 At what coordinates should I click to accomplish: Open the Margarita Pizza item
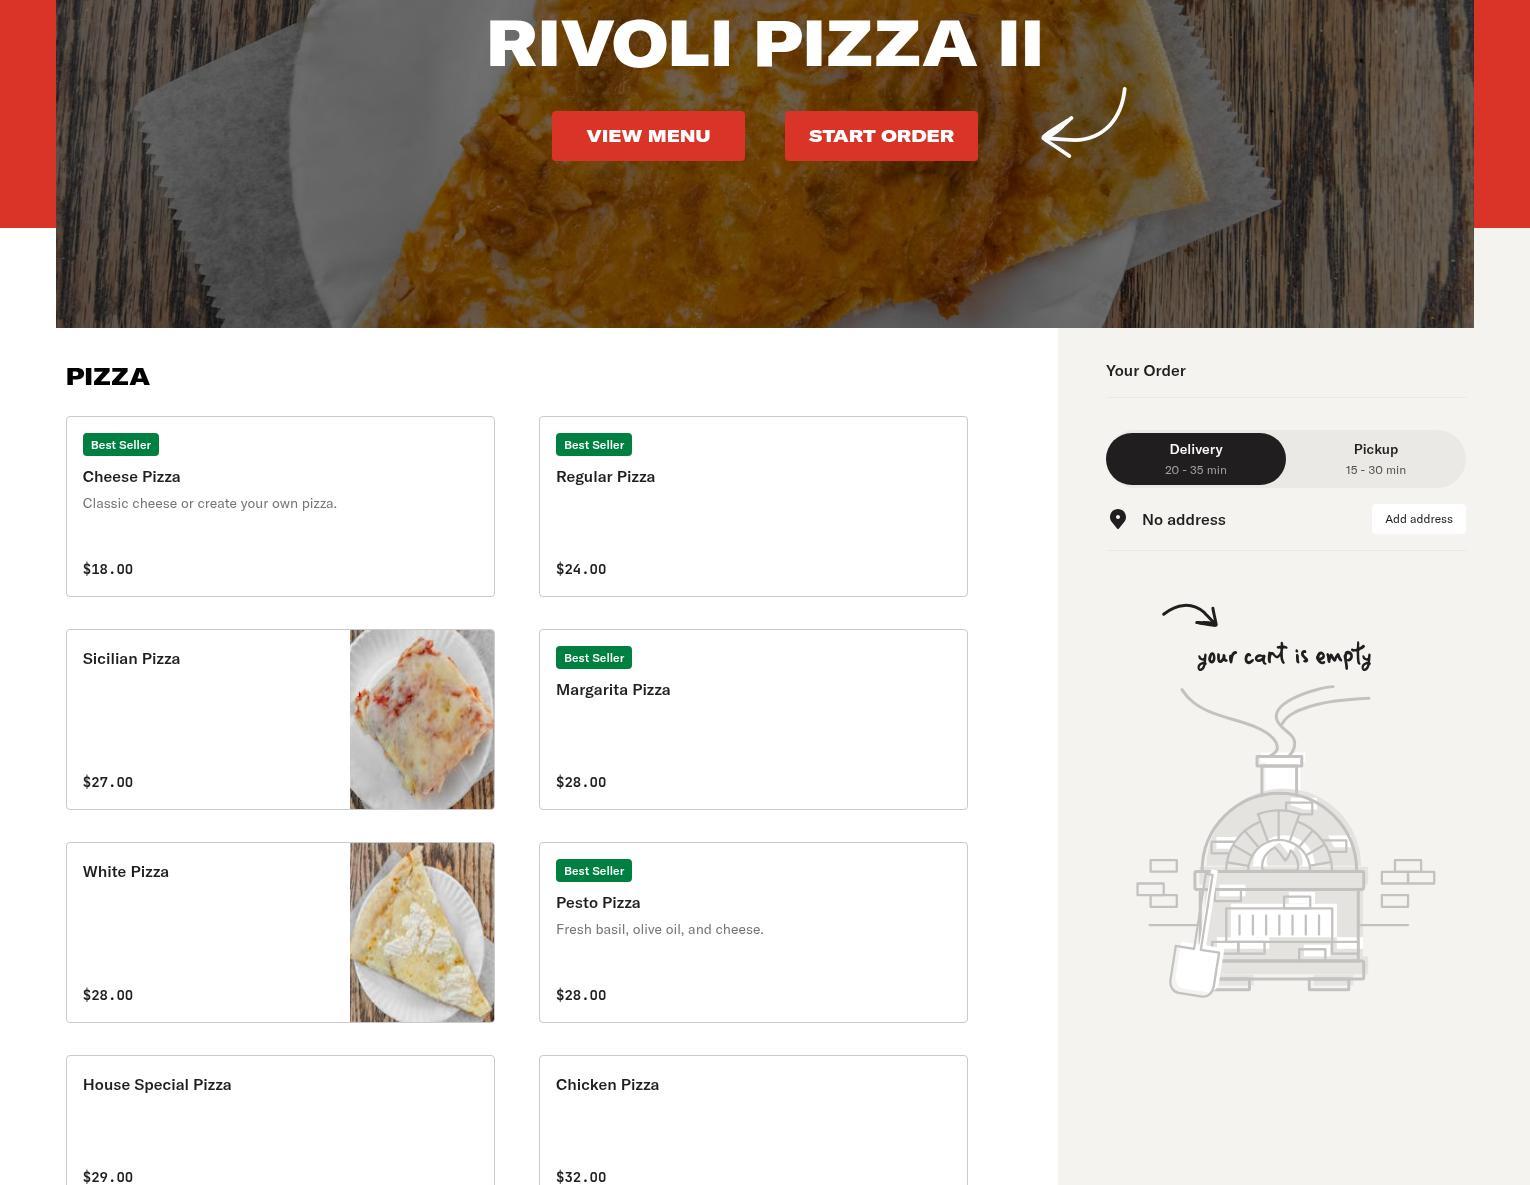753,719
